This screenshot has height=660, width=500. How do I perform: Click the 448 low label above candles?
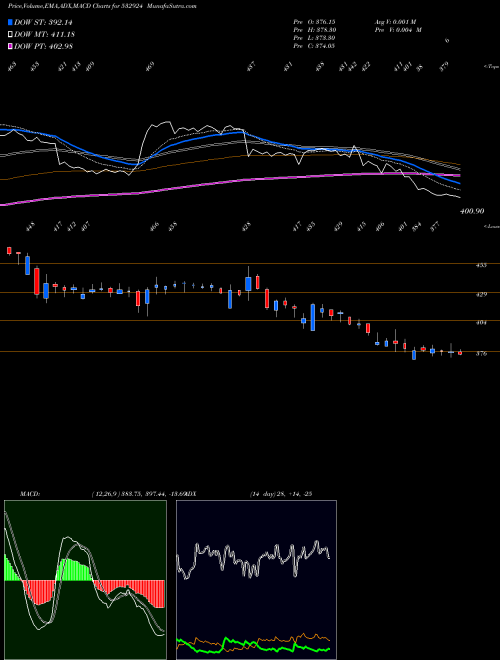pos(30,228)
